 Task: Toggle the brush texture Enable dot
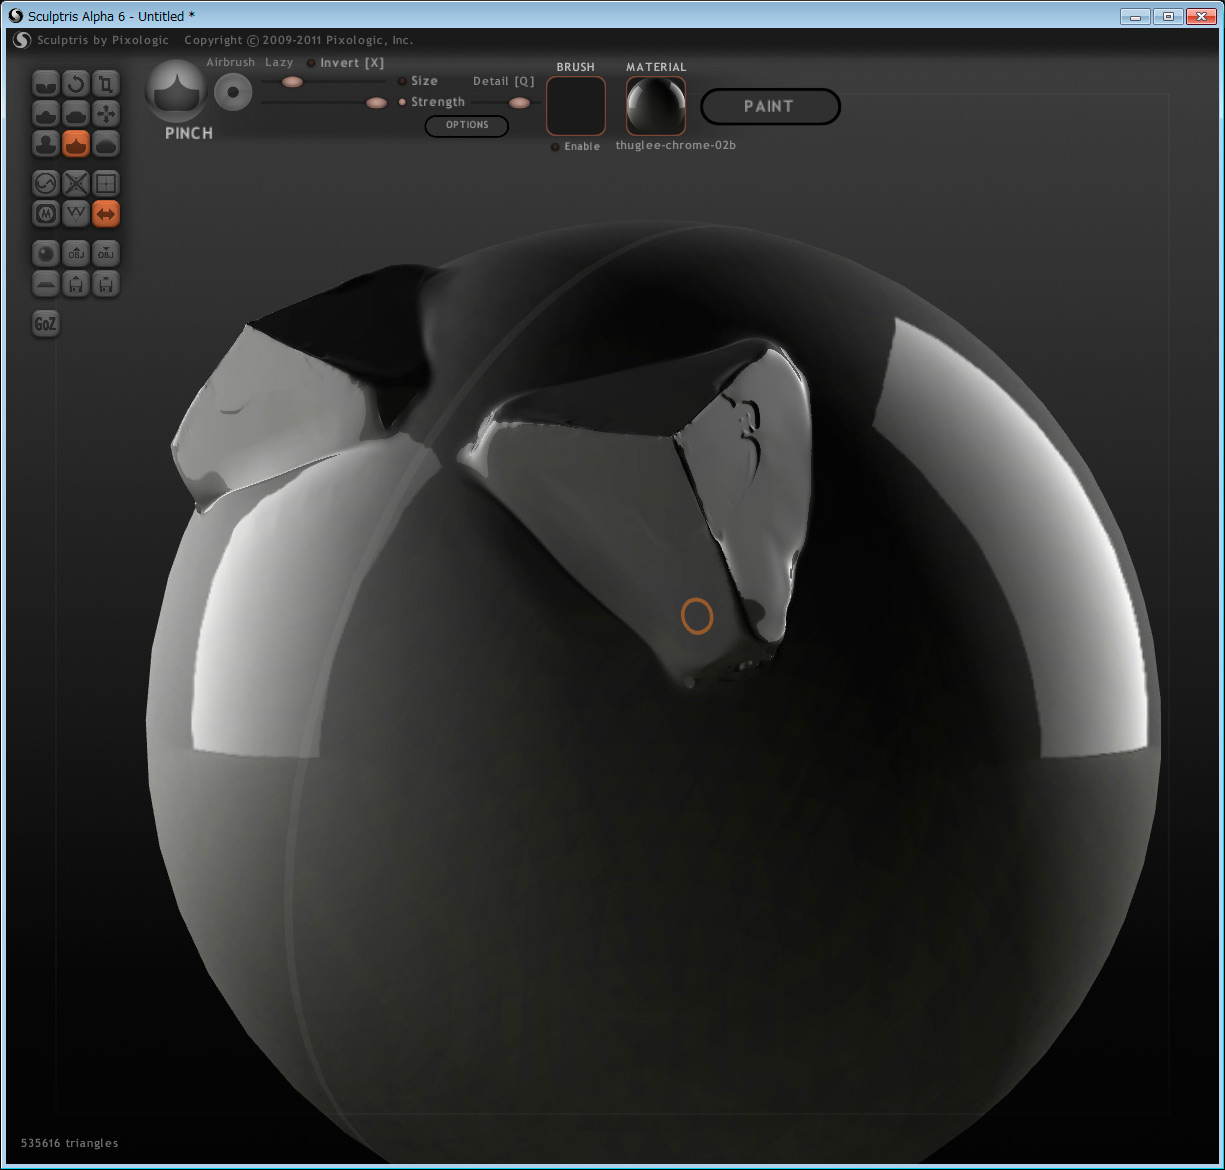(x=555, y=147)
